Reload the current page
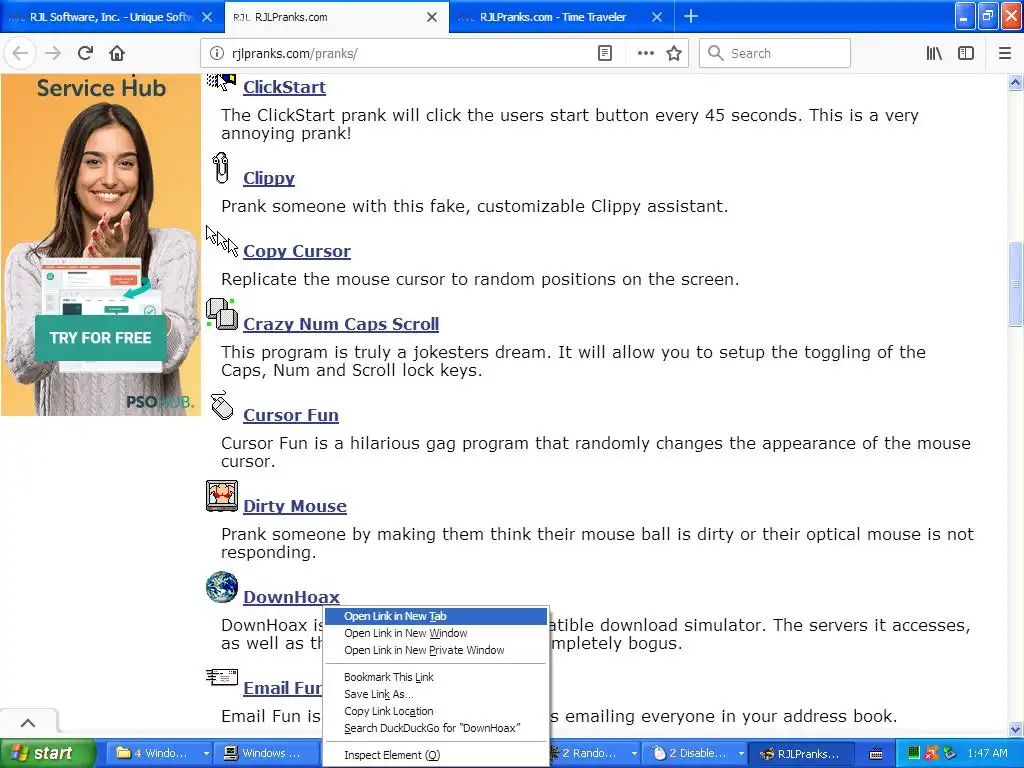Image resolution: width=1024 pixels, height=768 pixels. pos(85,54)
